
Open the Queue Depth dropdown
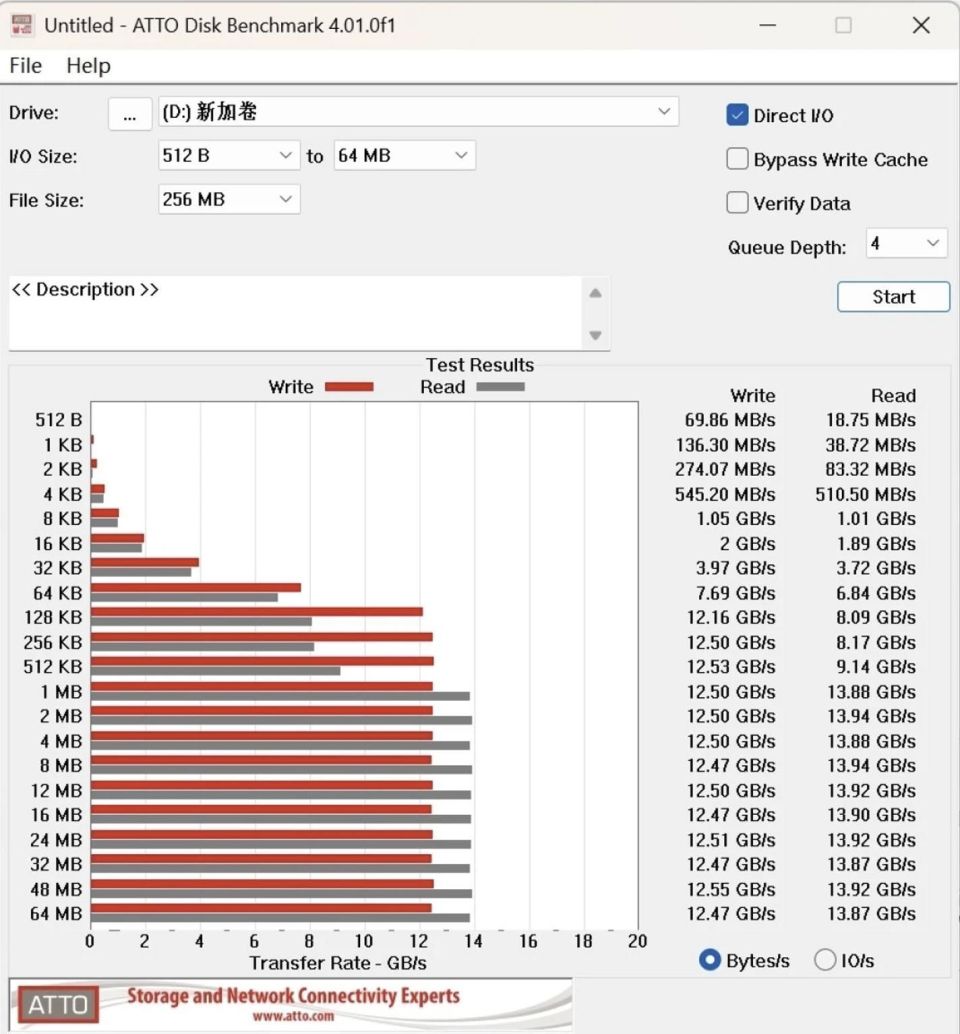[x=906, y=243]
